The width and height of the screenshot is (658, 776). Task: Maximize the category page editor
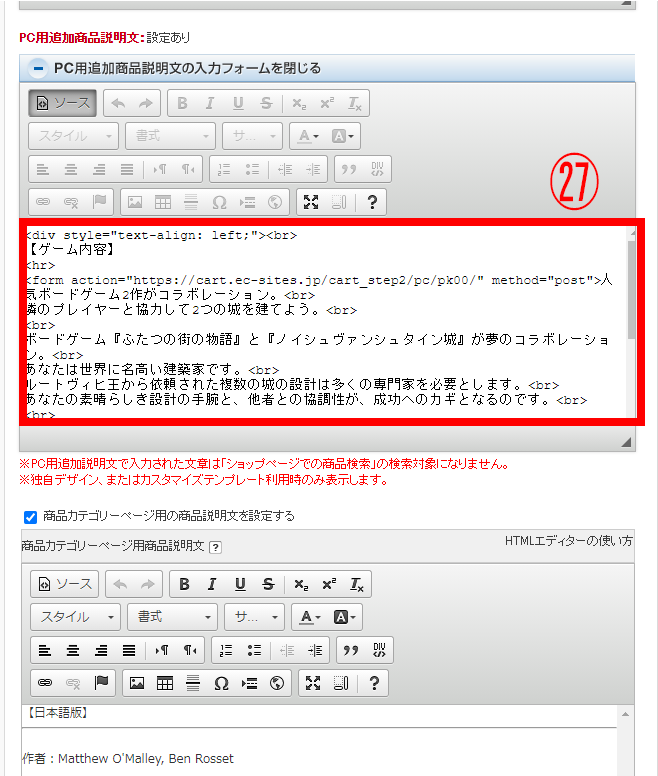coord(313,683)
